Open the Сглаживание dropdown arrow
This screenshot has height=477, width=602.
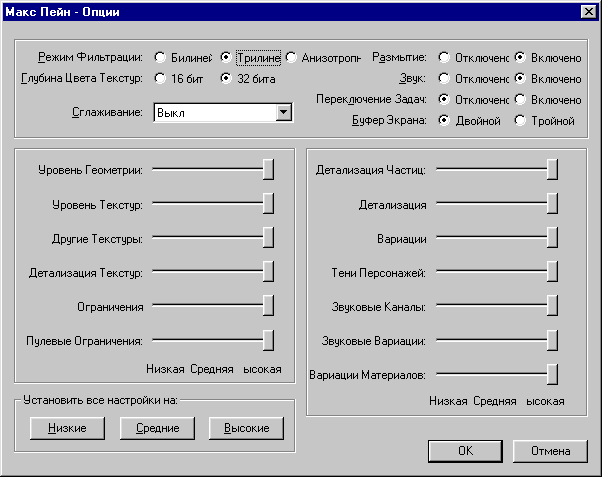(x=284, y=113)
